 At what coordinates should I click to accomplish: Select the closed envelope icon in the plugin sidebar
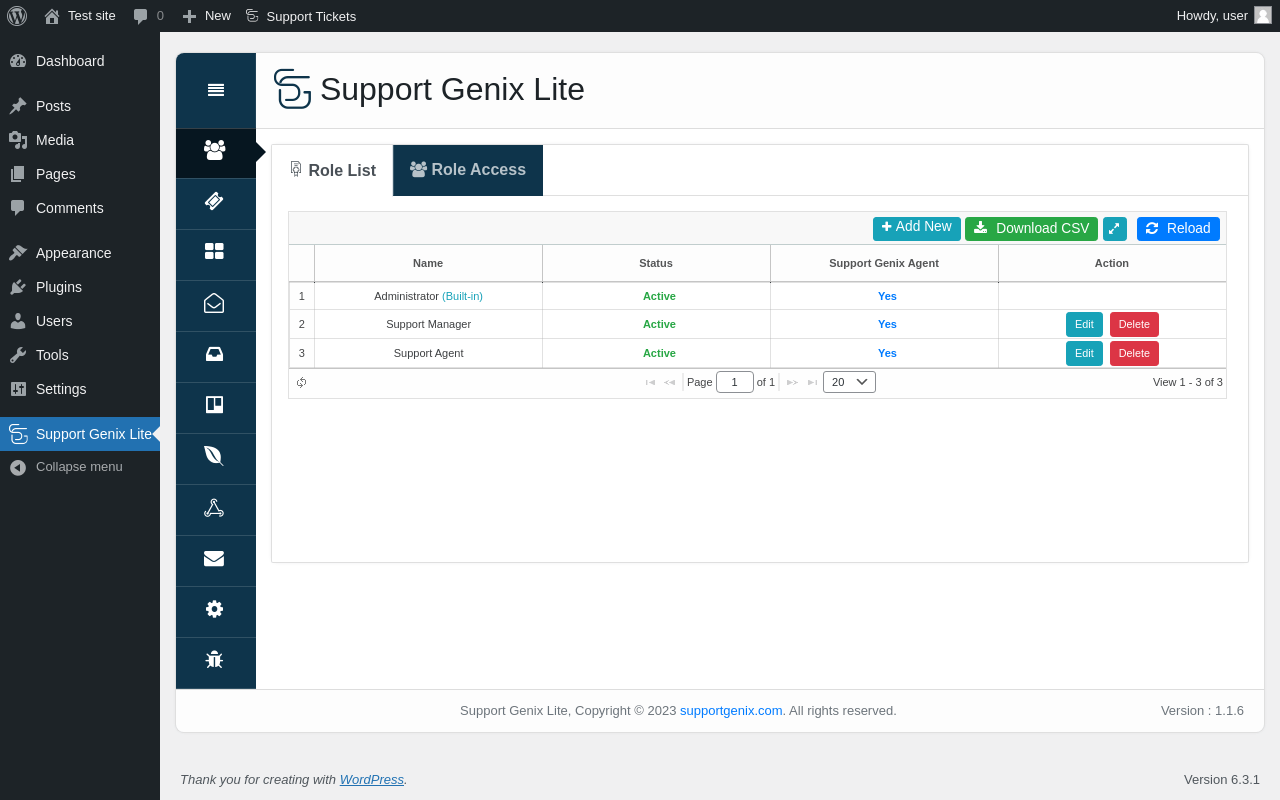(216, 561)
